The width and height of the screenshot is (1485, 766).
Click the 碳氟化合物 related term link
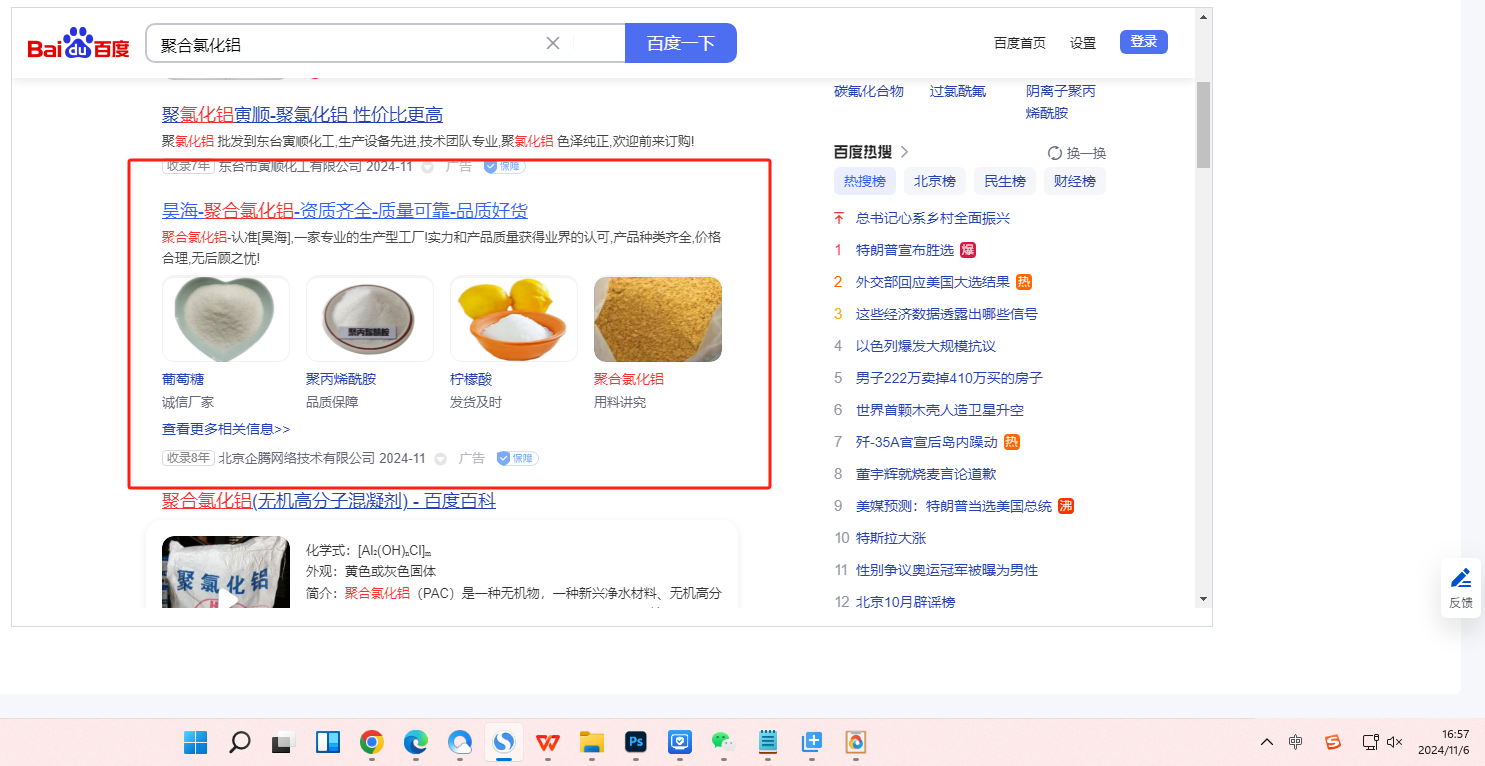[869, 91]
